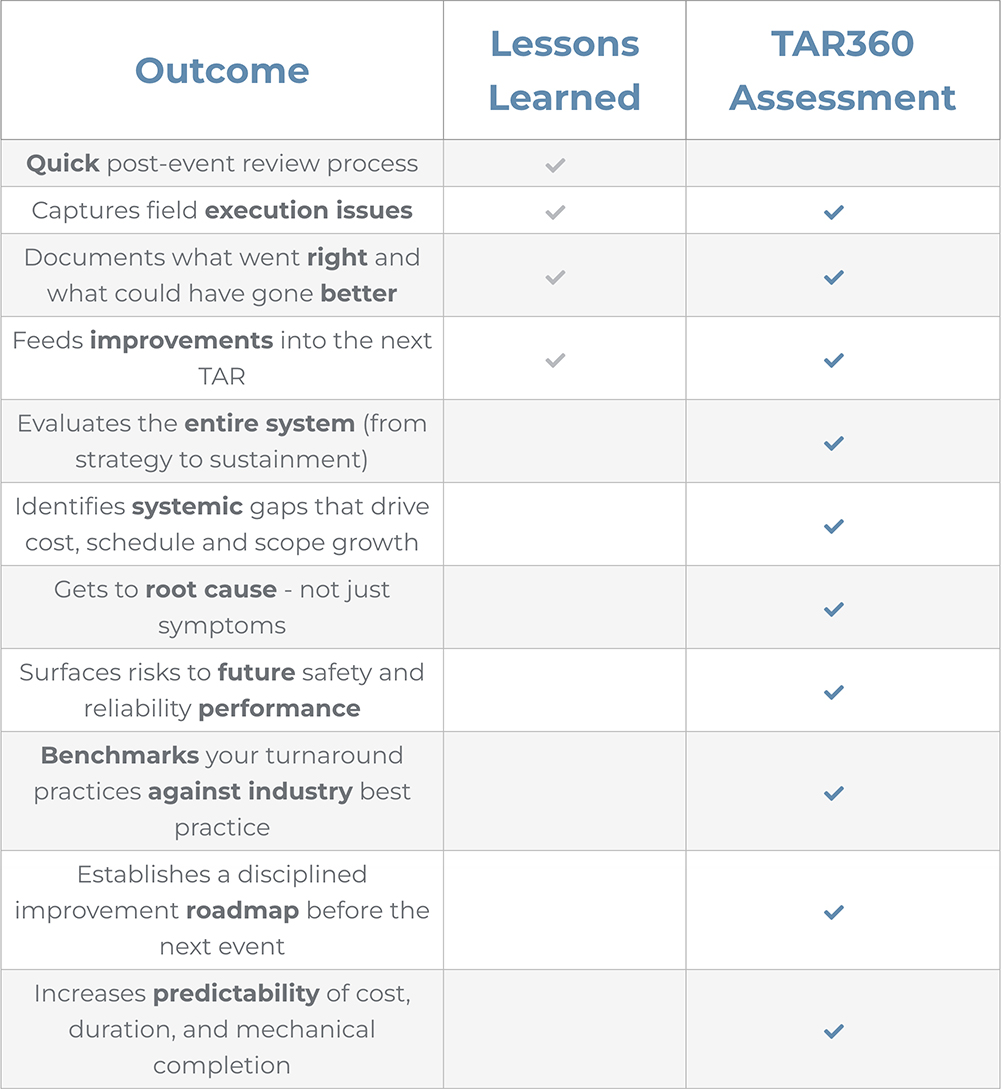Click TAR360 checkmark for field execution issues
Viewport: 1001px width, 1089px height.
click(x=833, y=212)
